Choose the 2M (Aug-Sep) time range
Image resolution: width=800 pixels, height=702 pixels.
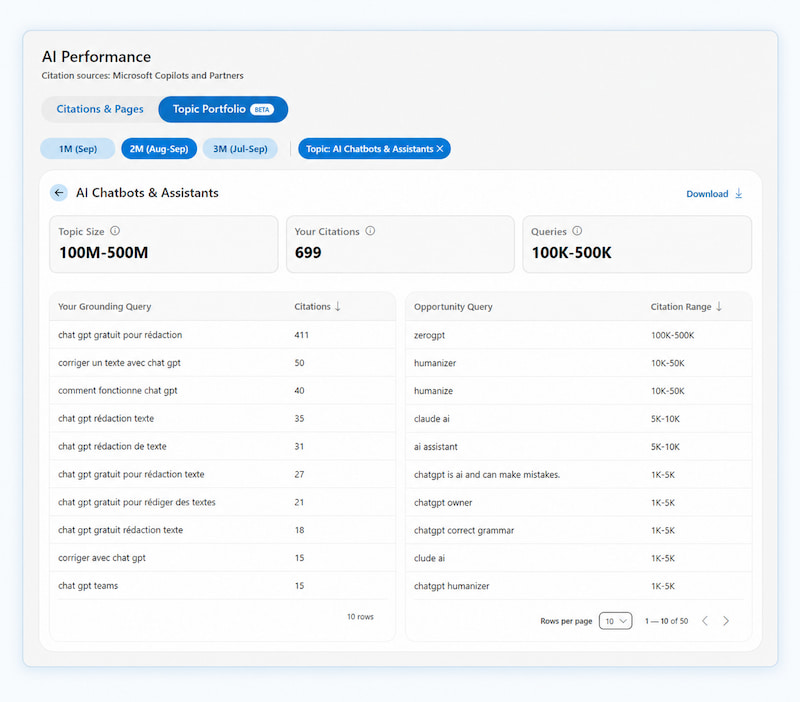(159, 149)
